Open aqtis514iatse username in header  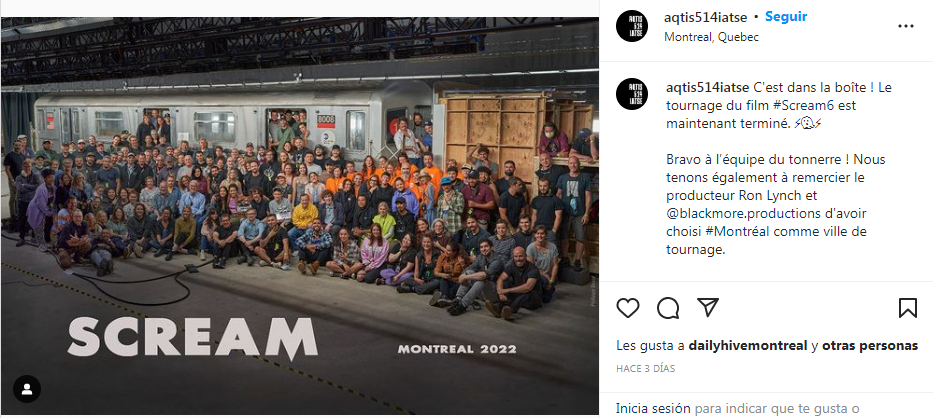pos(706,17)
